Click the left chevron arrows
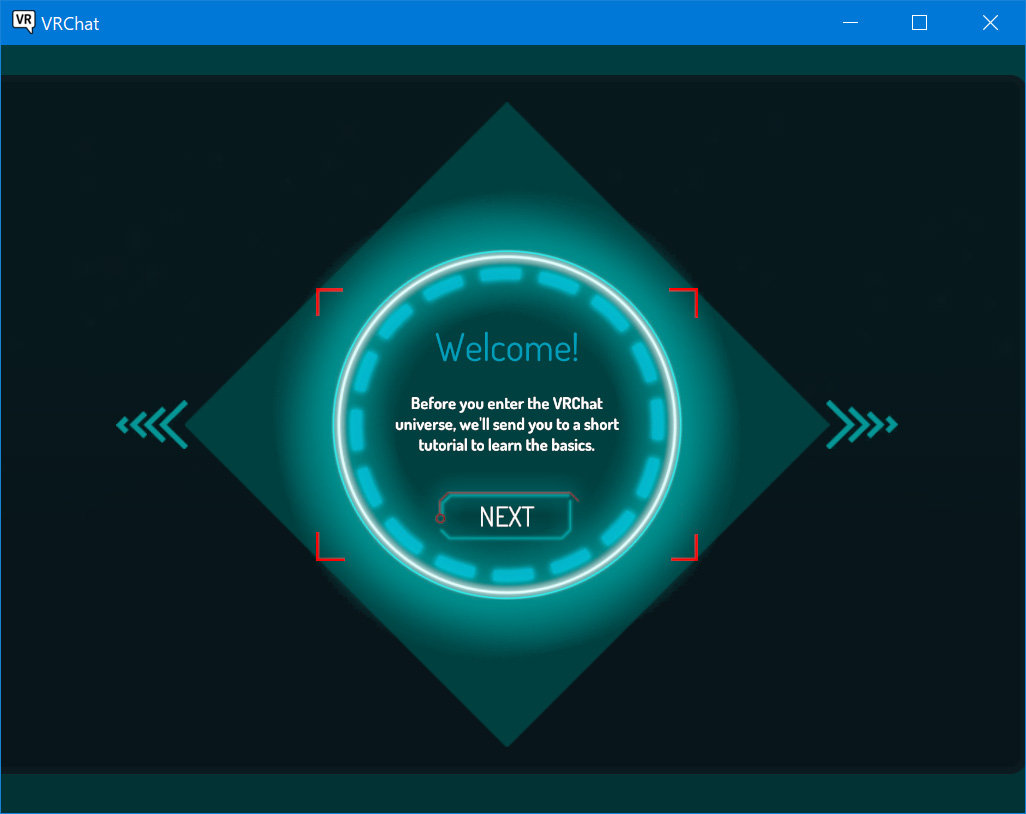The width and height of the screenshot is (1026, 814). click(x=152, y=425)
